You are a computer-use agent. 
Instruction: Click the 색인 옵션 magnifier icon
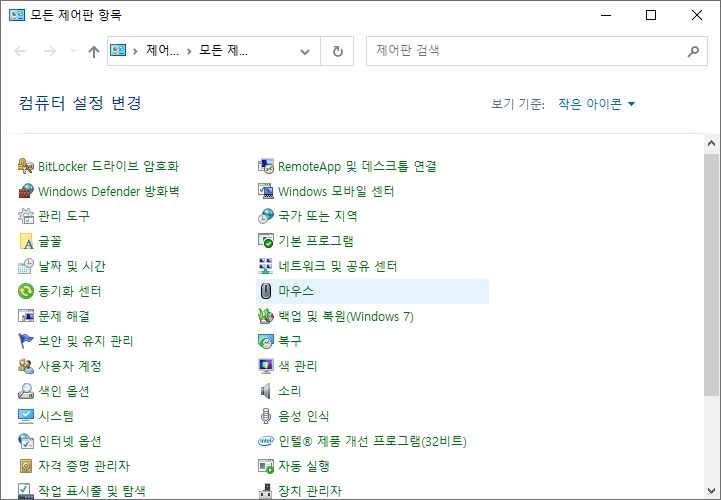click(x=26, y=391)
